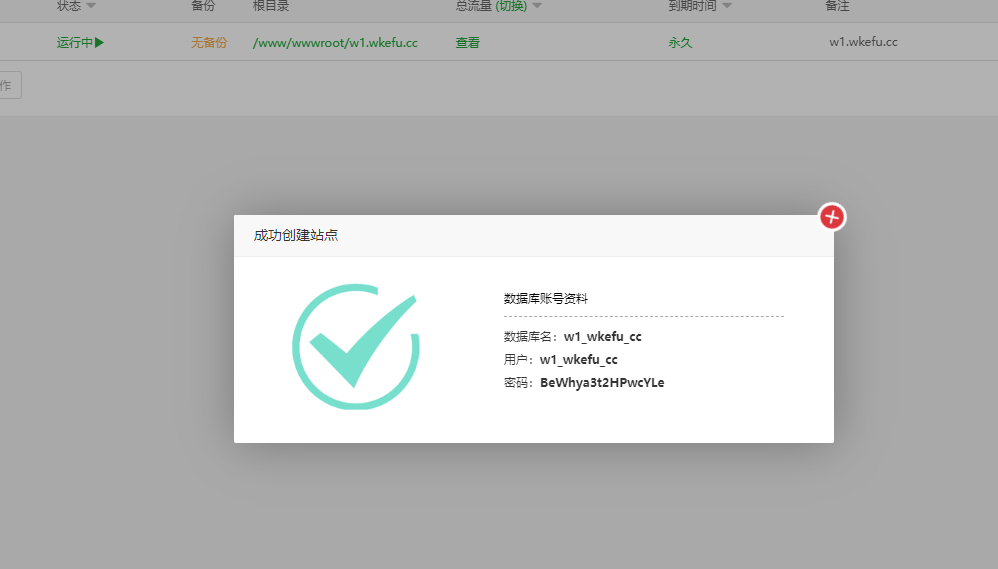Click the 用户 value w1_wkefu_cc

578,360
